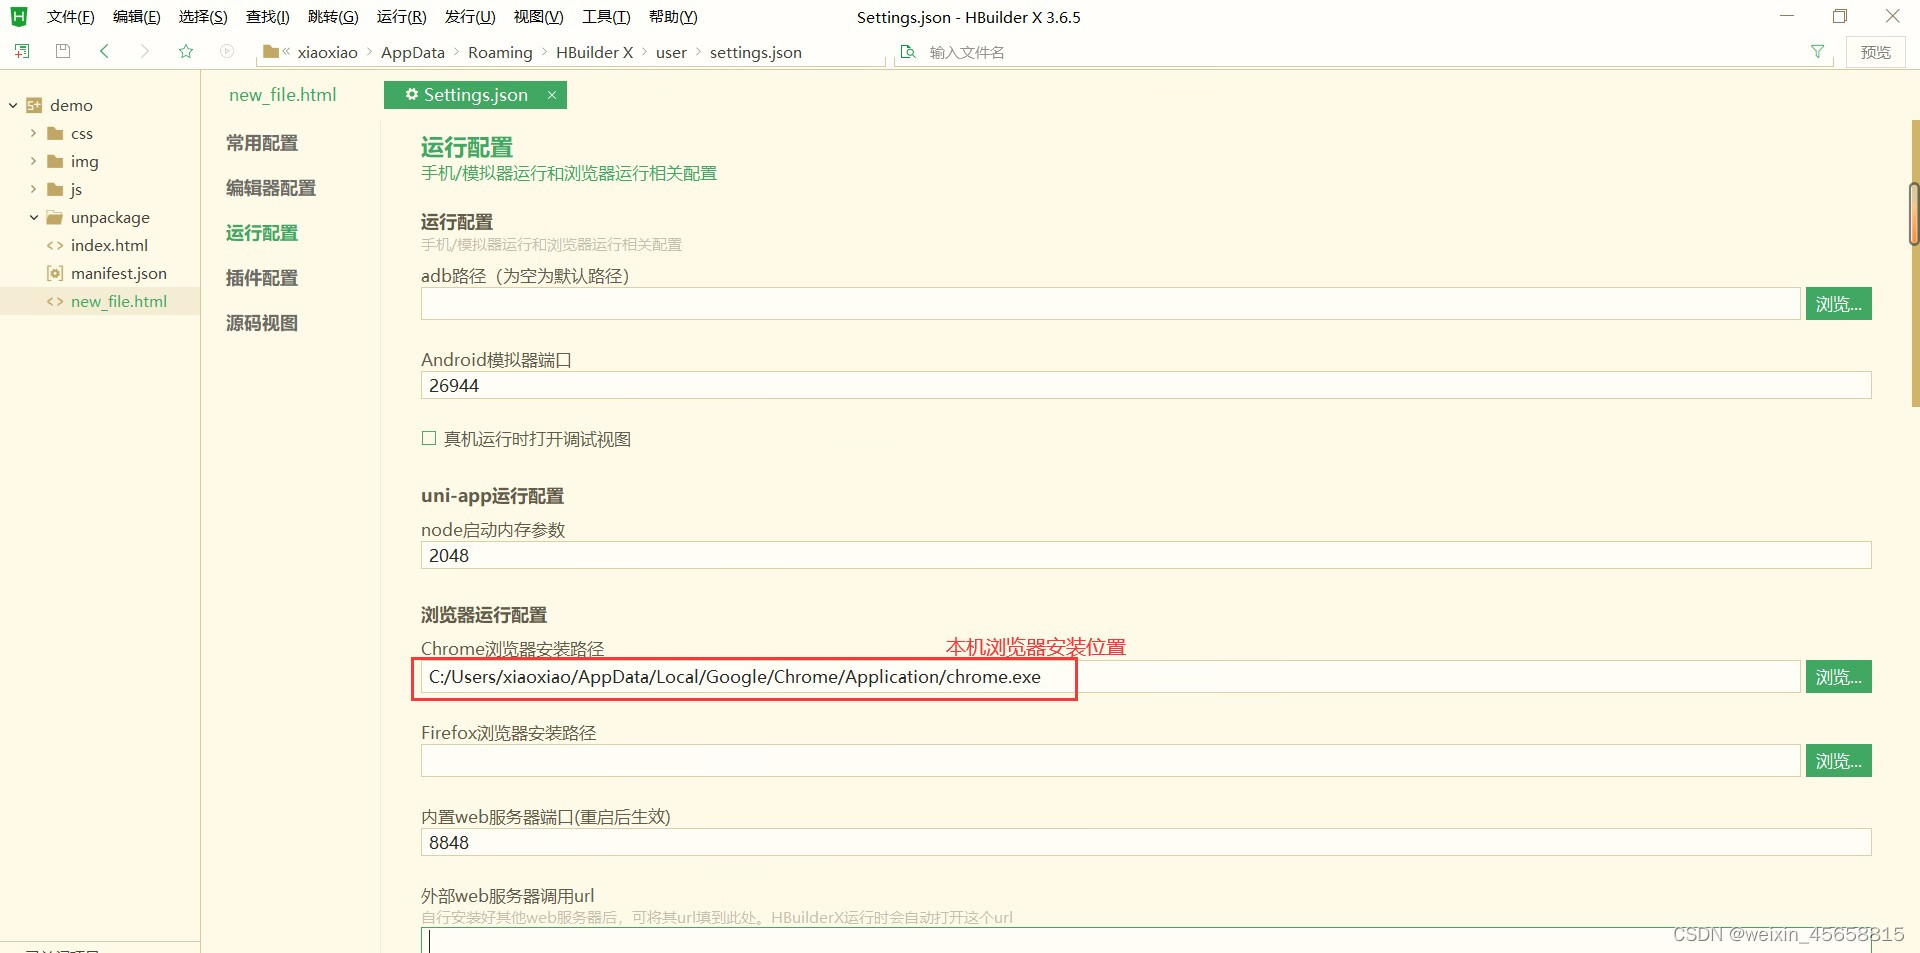The height and width of the screenshot is (953, 1920).
Task: Open the 编辑(E) menu
Action: point(136,17)
